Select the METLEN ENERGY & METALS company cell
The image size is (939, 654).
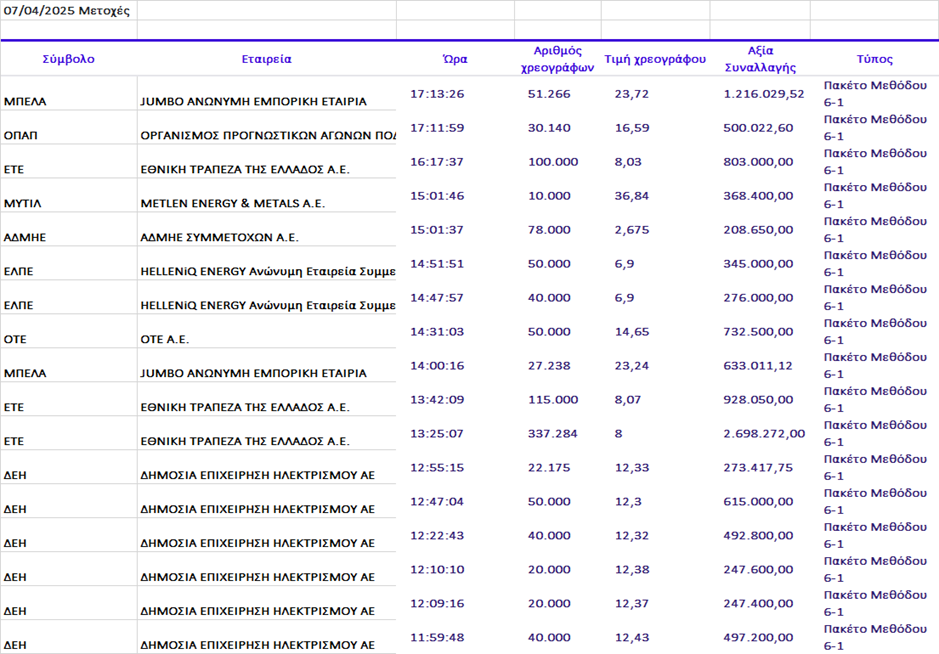coord(233,203)
